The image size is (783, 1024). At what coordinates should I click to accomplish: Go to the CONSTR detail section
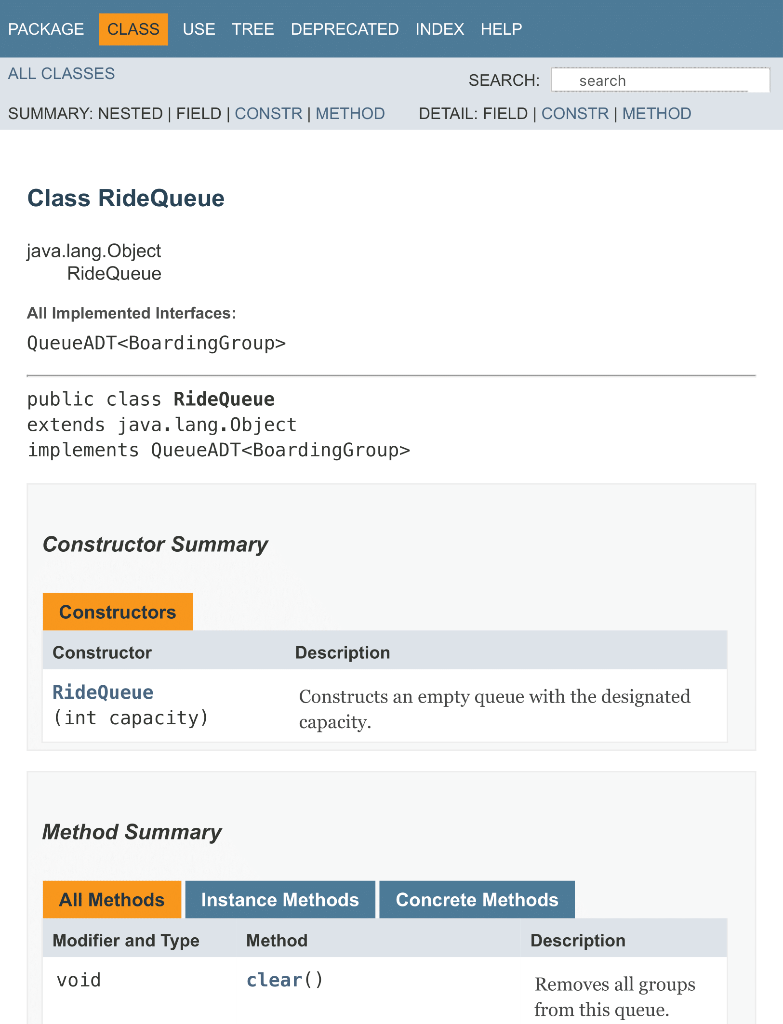click(x=575, y=113)
